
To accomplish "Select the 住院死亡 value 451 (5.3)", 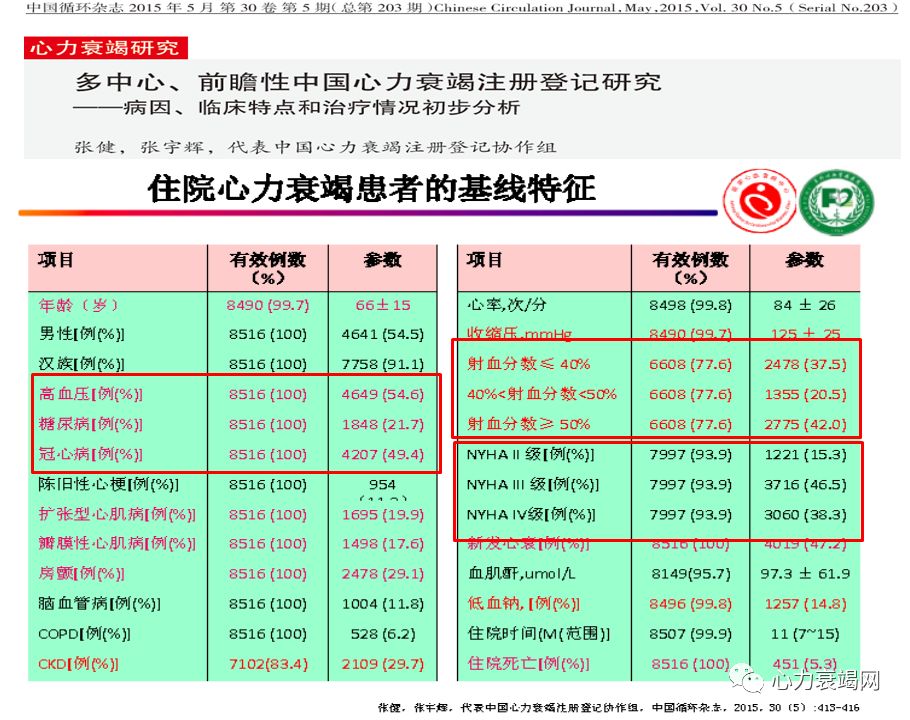I will pos(803,664).
